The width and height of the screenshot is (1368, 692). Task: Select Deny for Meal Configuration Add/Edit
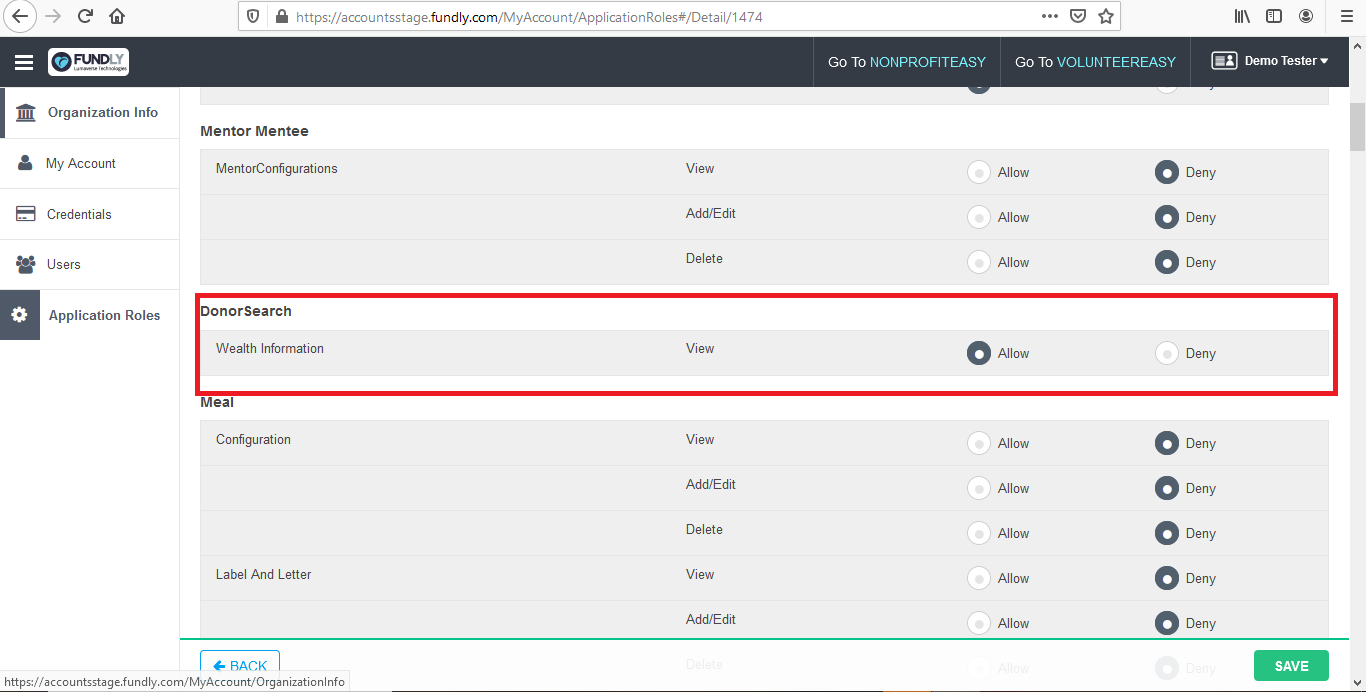[1166, 488]
